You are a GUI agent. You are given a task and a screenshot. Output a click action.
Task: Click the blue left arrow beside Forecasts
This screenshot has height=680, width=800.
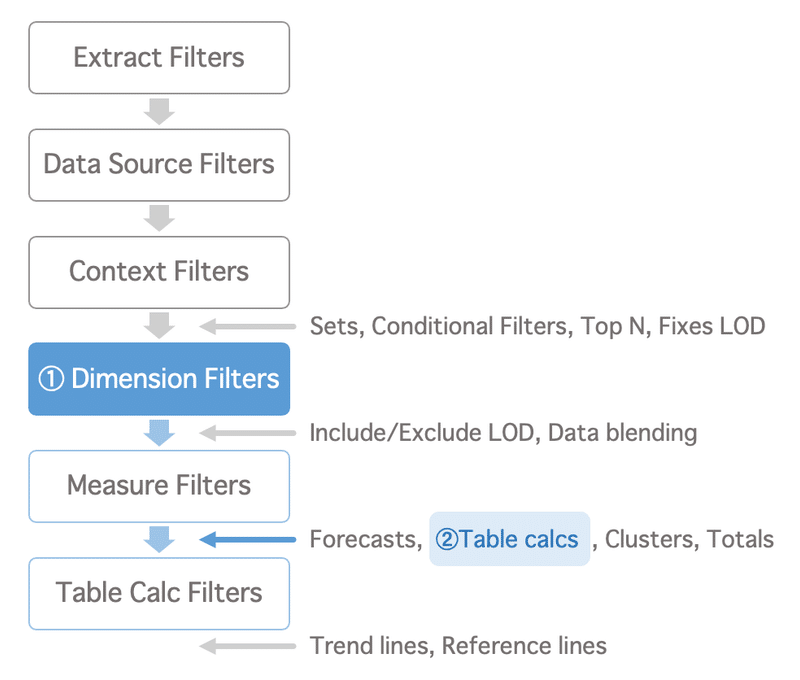(247, 539)
